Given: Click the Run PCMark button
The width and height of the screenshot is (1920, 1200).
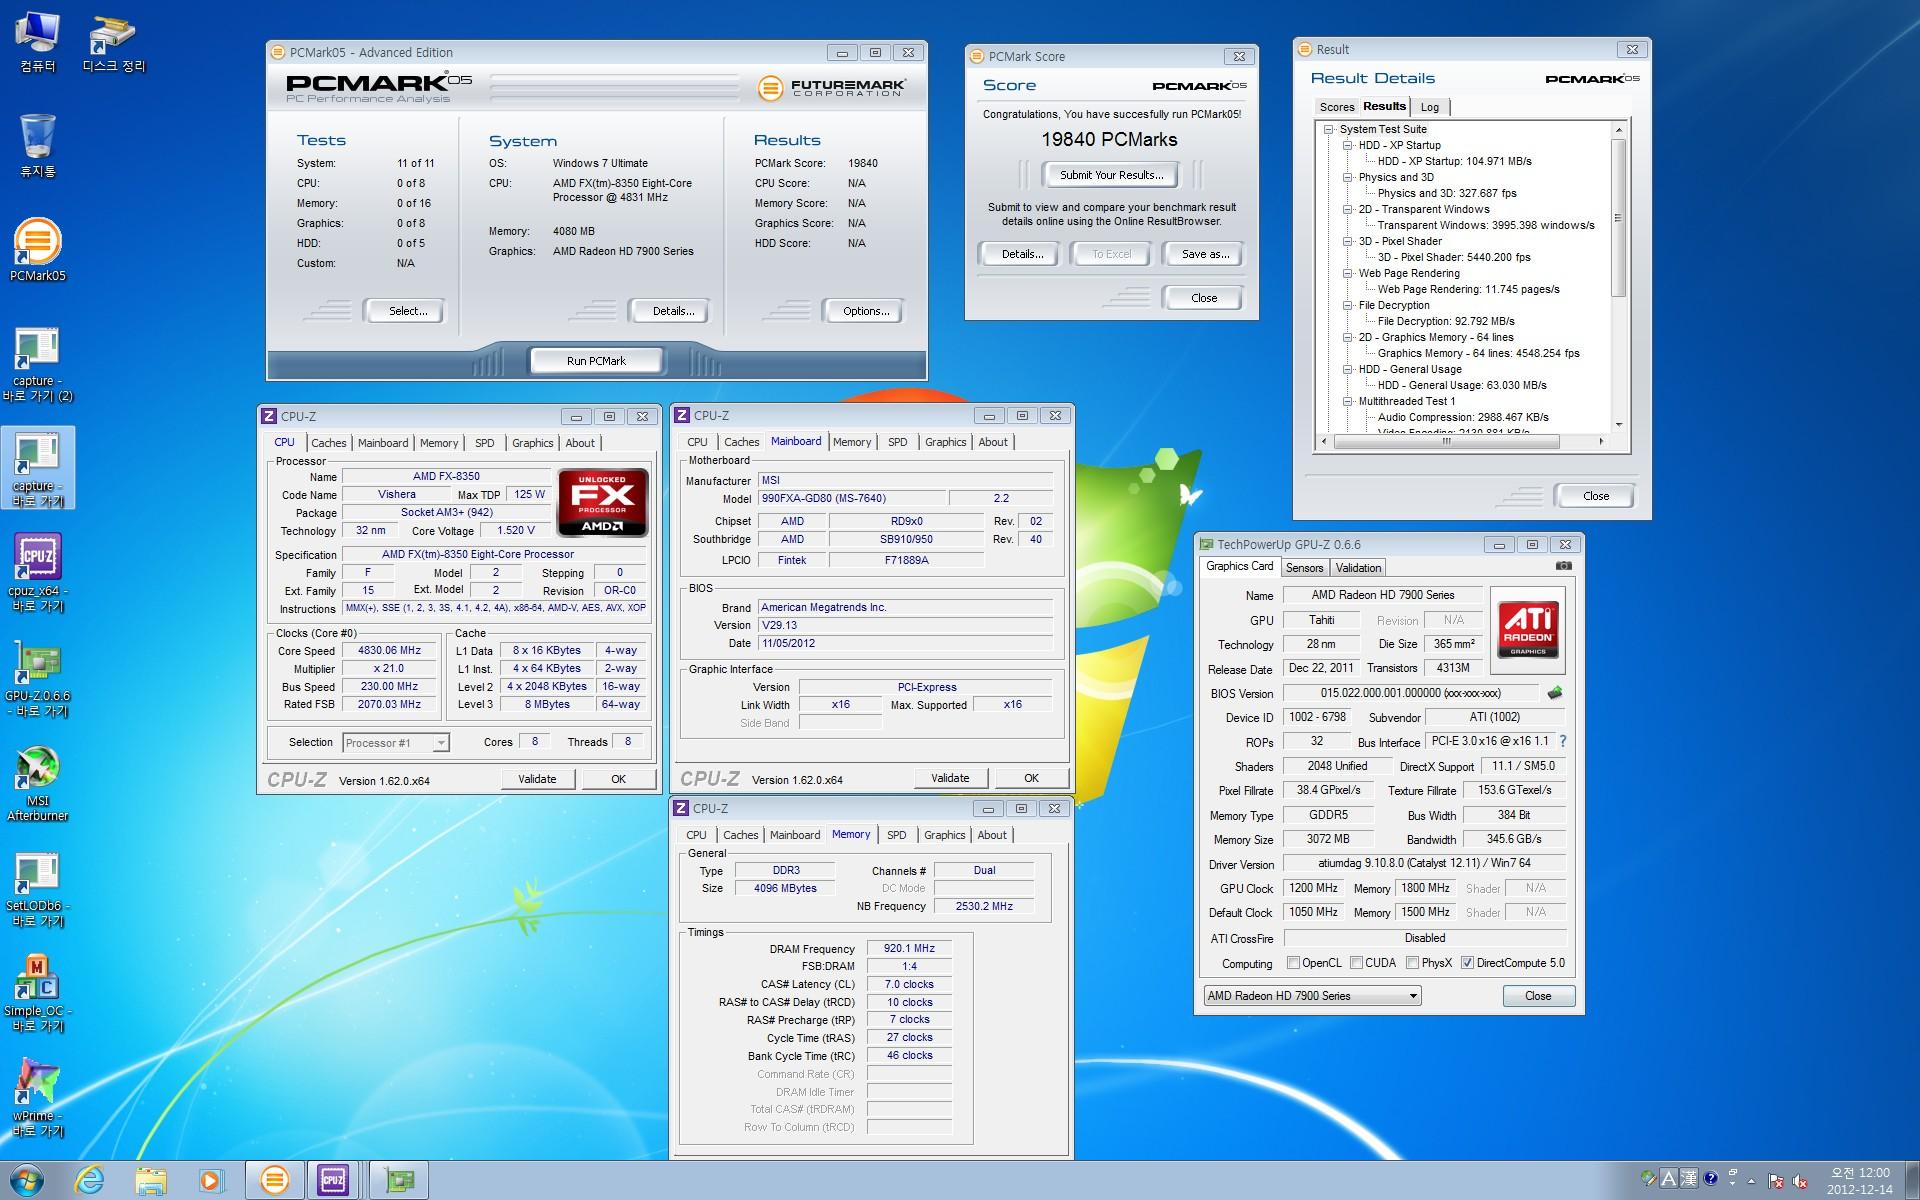Looking at the screenshot, I should pos(596,361).
